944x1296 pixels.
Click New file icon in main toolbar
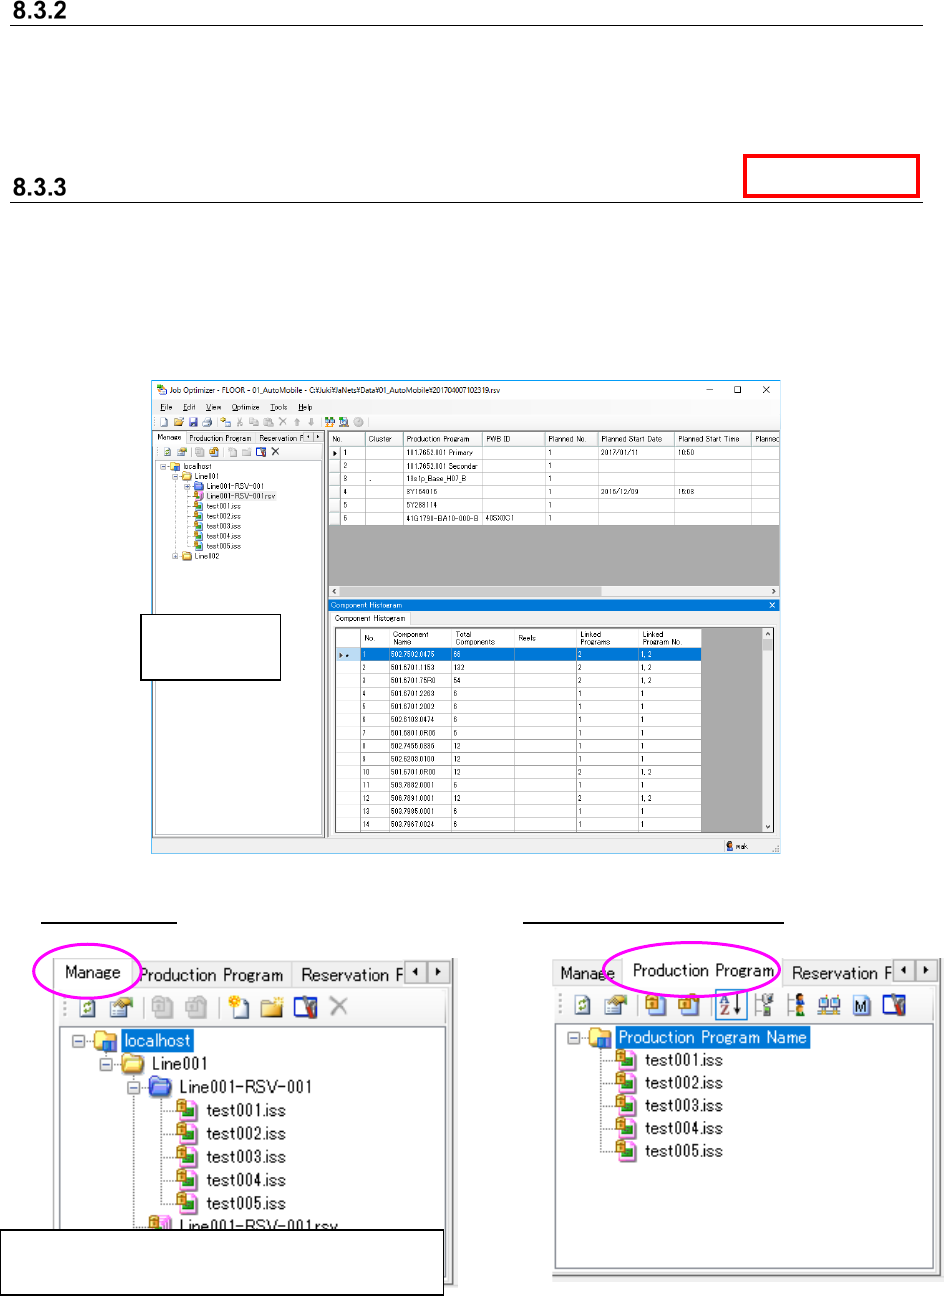164,422
